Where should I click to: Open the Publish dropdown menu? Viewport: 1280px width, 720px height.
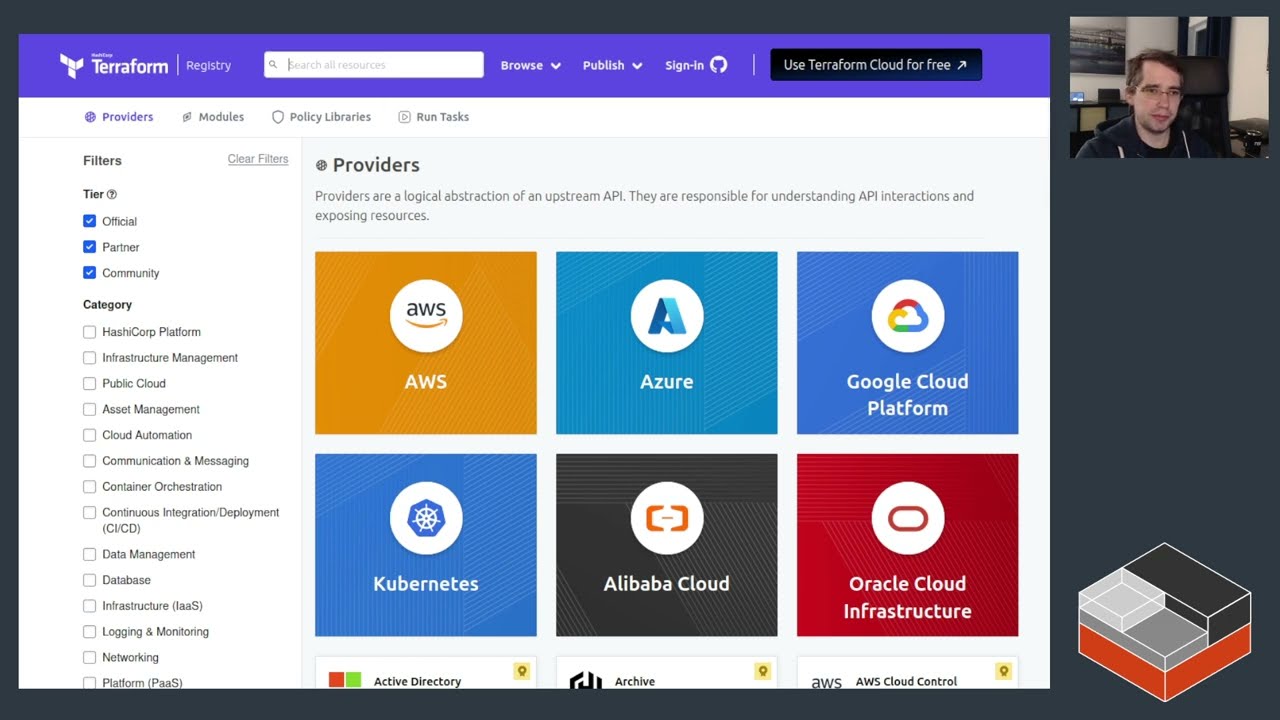pos(612,65)
